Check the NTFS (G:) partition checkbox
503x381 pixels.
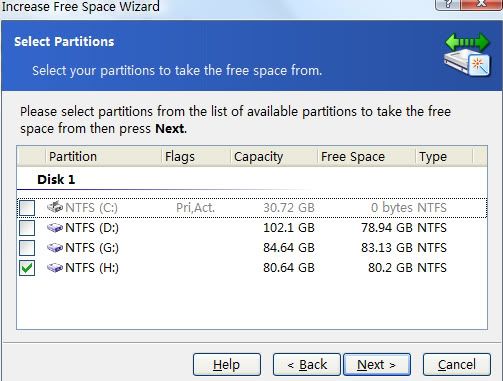(27, 248)
